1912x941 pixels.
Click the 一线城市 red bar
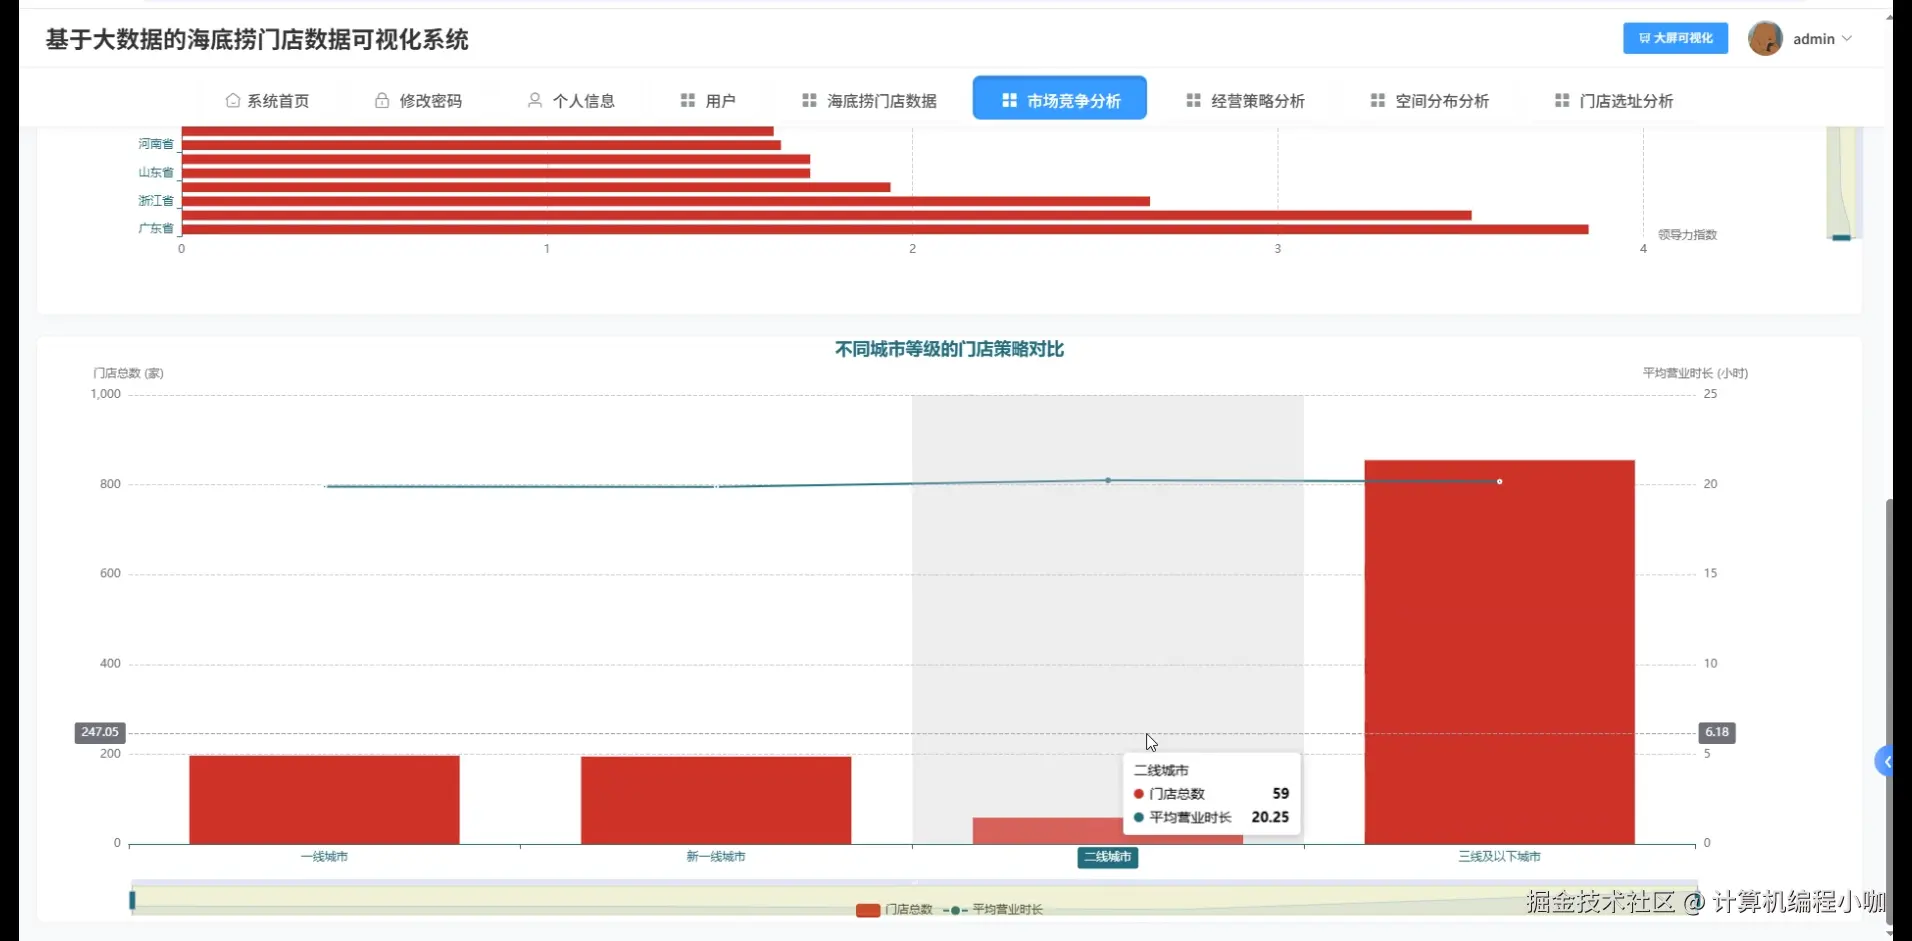tap(324, 799)
